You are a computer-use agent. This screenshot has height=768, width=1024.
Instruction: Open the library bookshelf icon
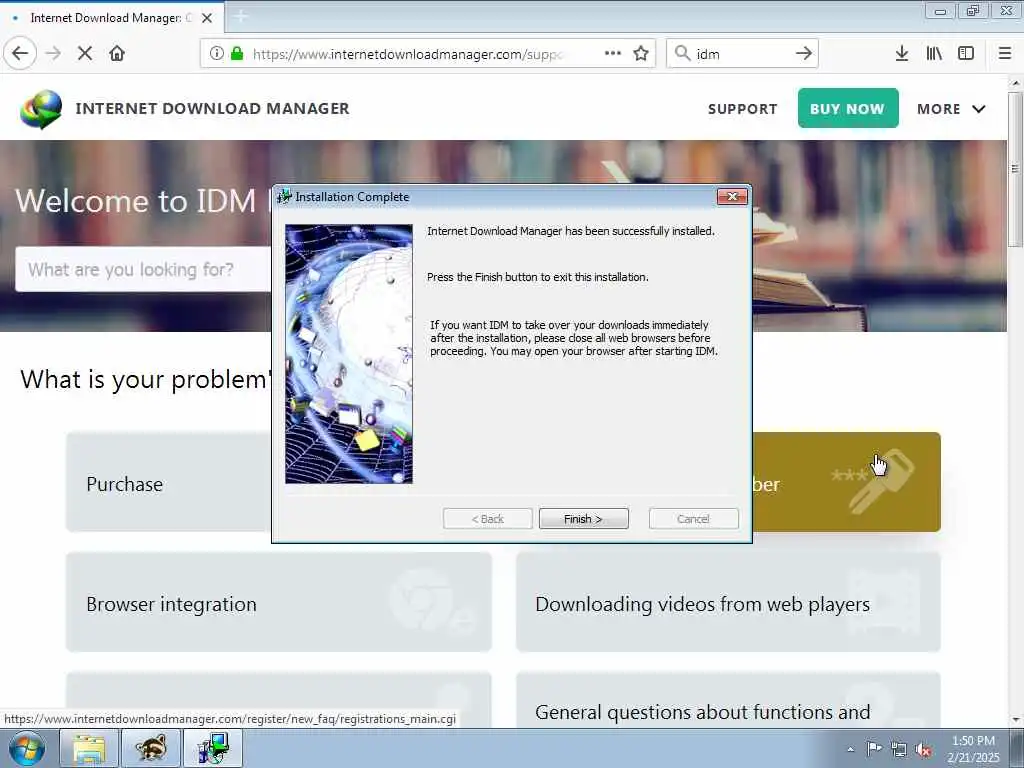(x=934, y=54)
